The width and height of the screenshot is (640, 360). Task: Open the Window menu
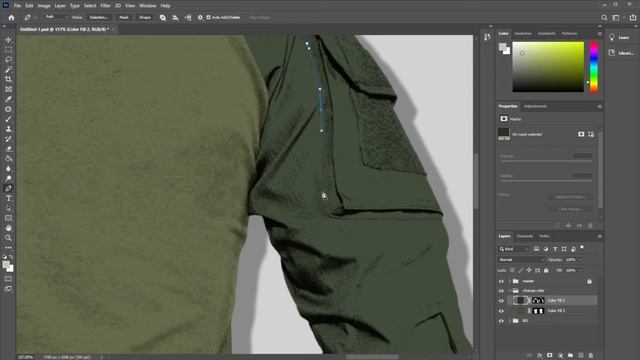(148, 6)
